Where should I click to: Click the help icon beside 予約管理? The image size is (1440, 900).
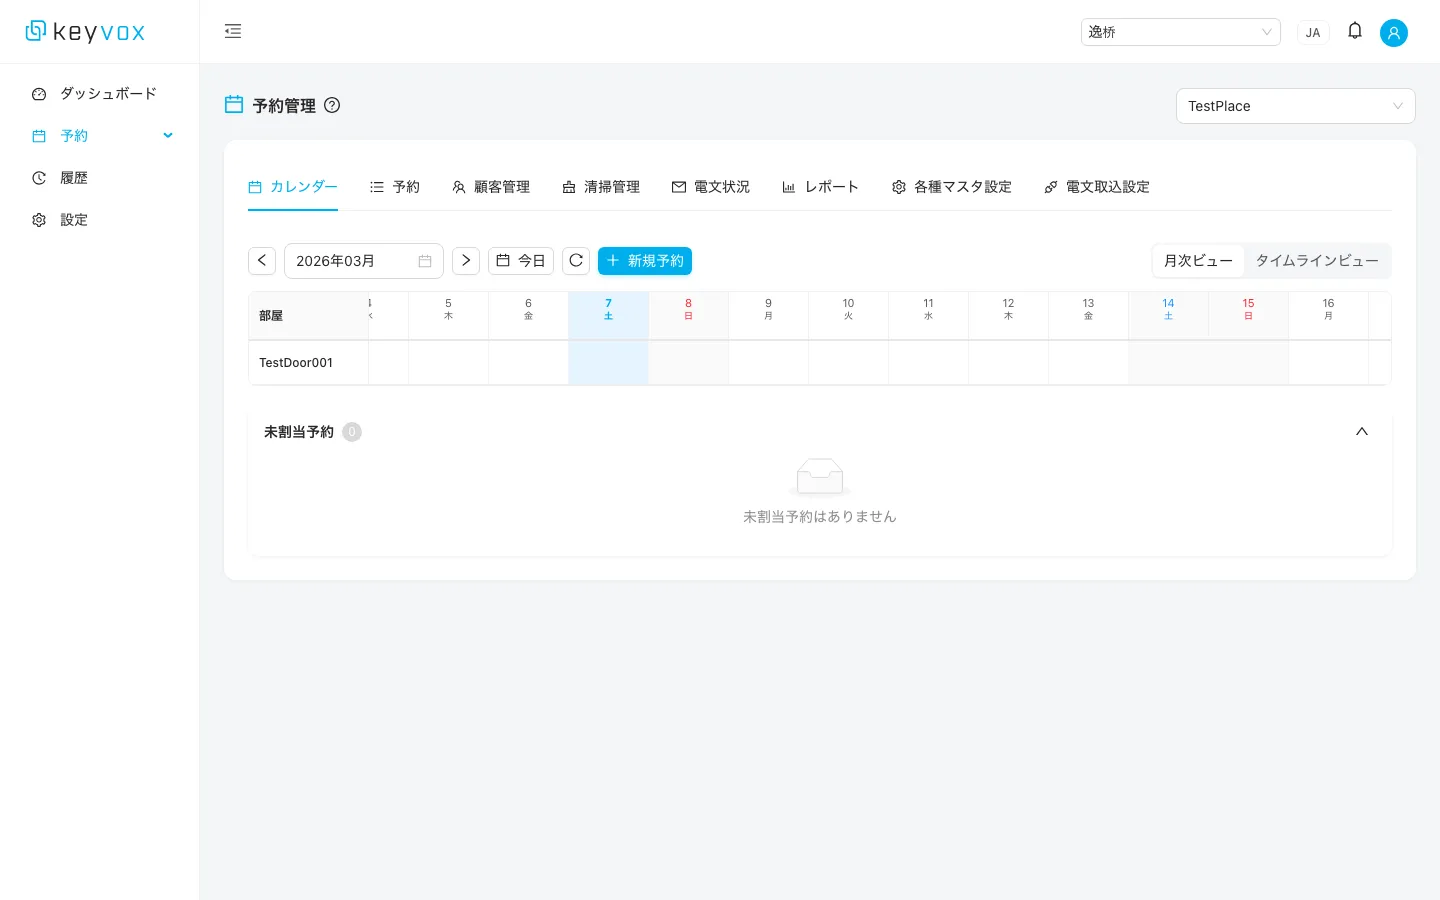332,105
